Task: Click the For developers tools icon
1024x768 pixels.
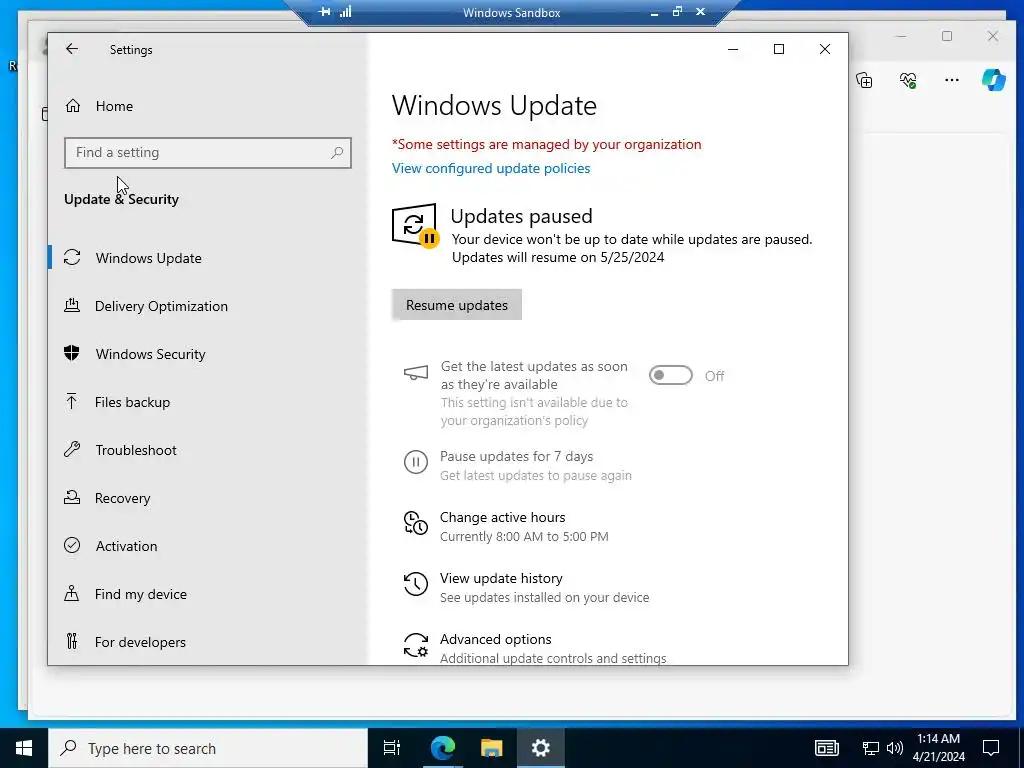Action: (72, 641)
